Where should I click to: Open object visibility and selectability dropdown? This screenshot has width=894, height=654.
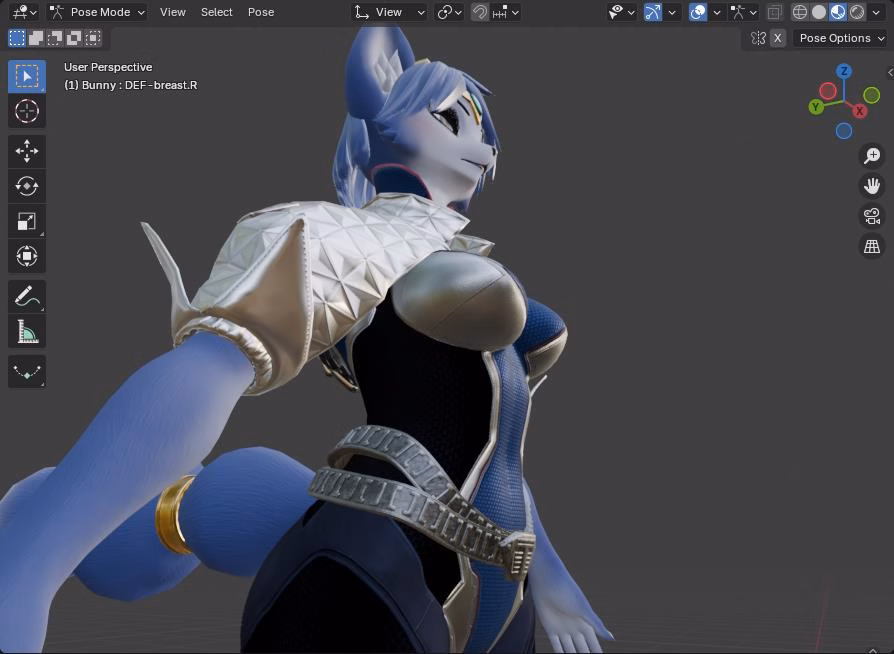tap(621, 12)
